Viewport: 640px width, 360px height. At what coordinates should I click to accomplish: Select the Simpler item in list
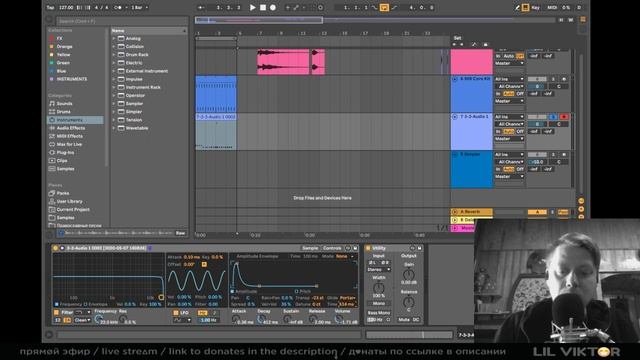[x=134, y=112]
